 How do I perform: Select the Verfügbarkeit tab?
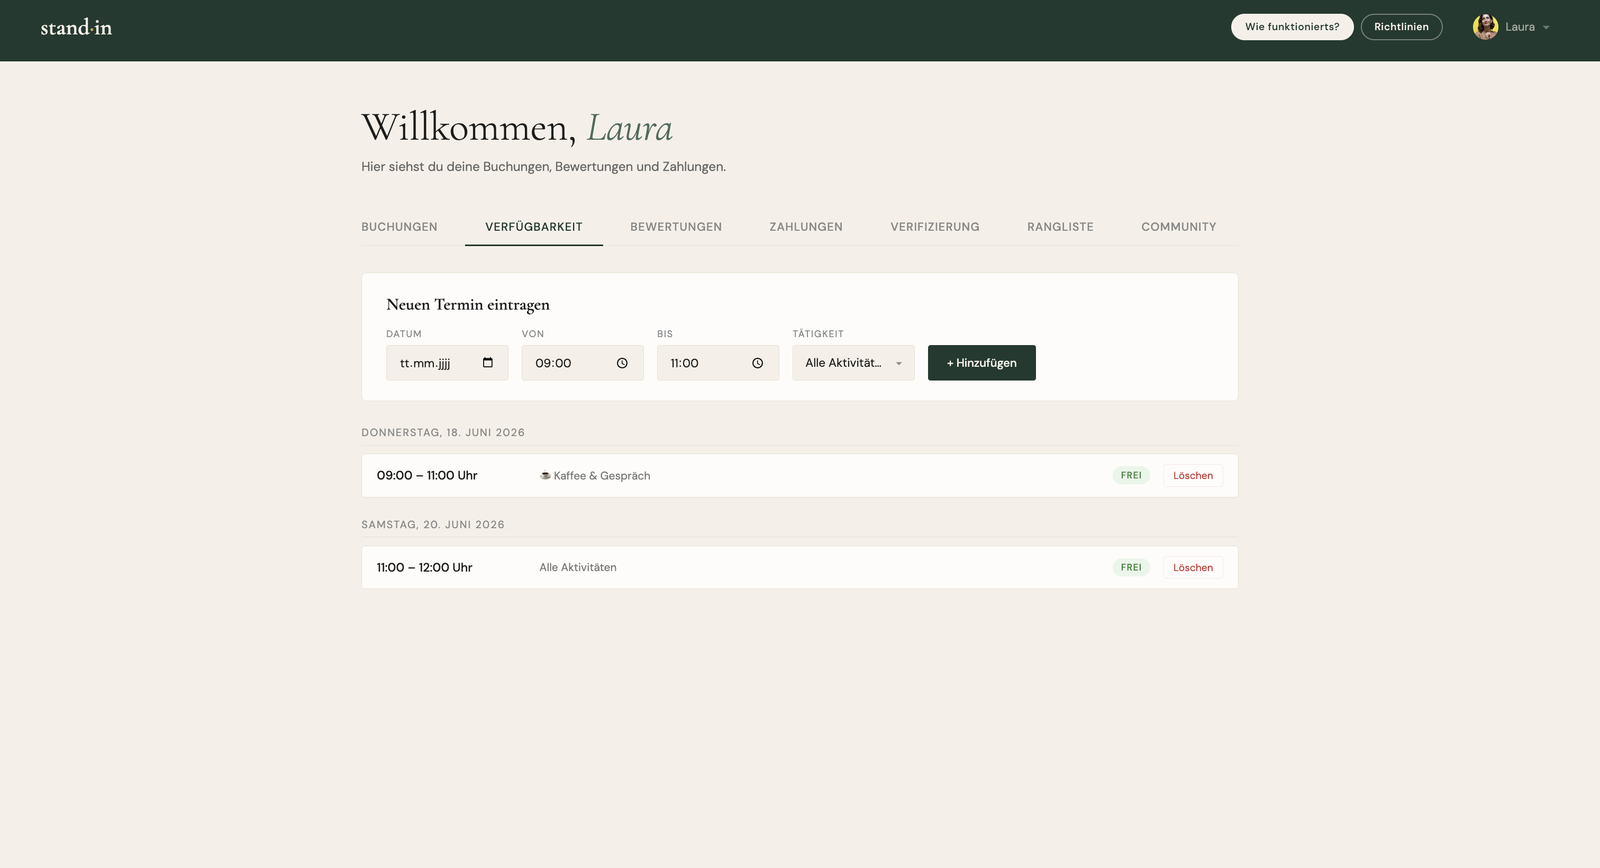[534, 227]
